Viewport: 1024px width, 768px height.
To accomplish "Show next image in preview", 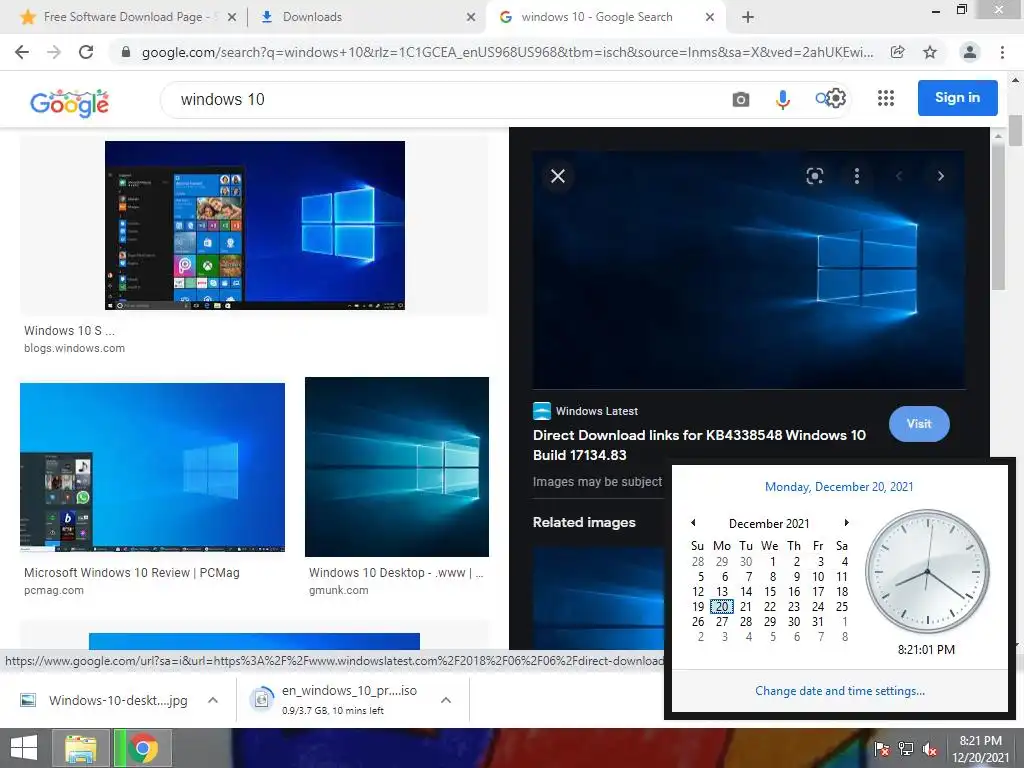I will [x=940, y=176].
